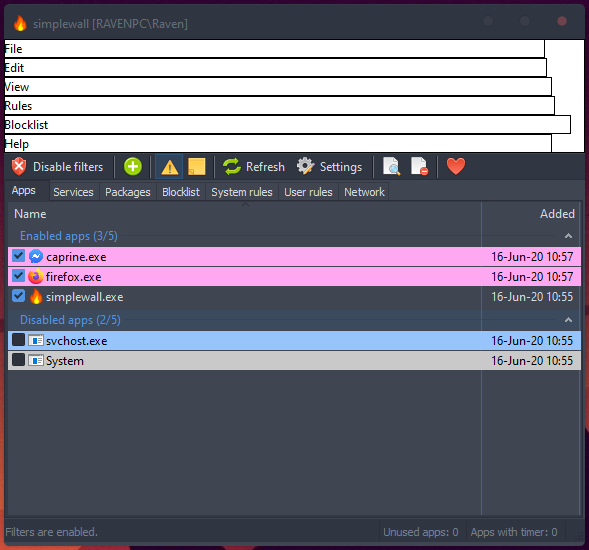Click the Disable filters shield icon
Viewport: 589px width, 550px height.
[19, 166]
